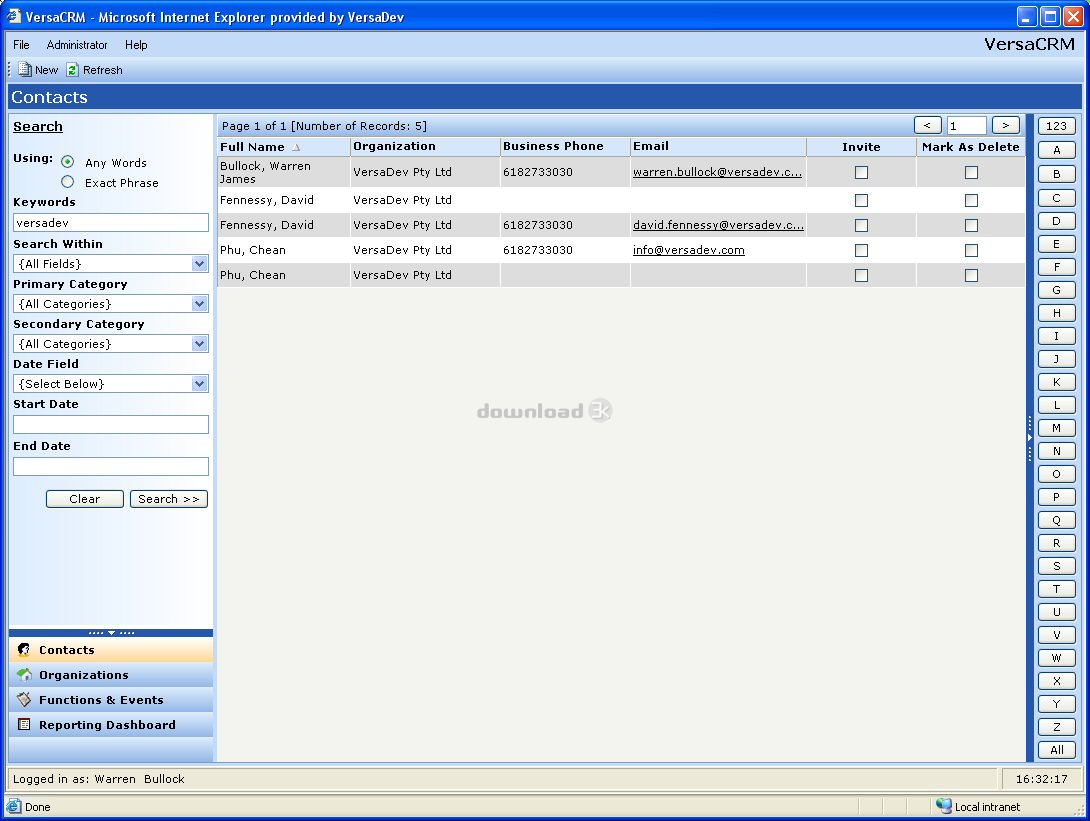Open the Secondary Category dropdown
The image size is (1090, 821).
point(200,343)
